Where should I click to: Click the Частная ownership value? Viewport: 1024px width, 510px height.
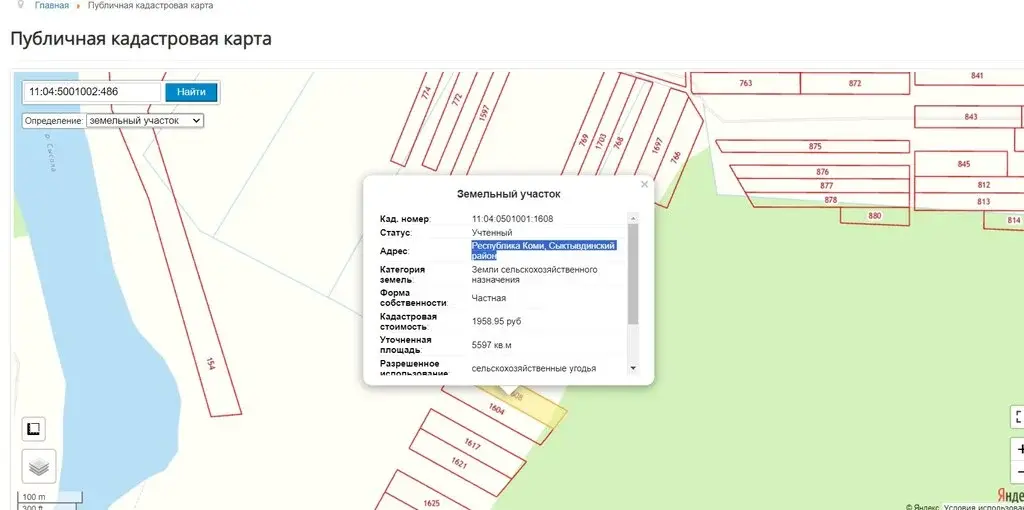[488, 298]
